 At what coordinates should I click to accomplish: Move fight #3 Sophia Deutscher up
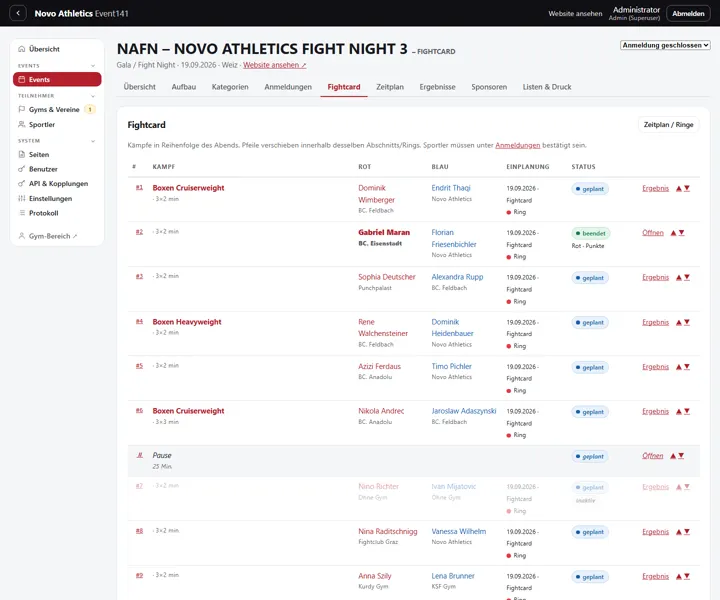679,278
